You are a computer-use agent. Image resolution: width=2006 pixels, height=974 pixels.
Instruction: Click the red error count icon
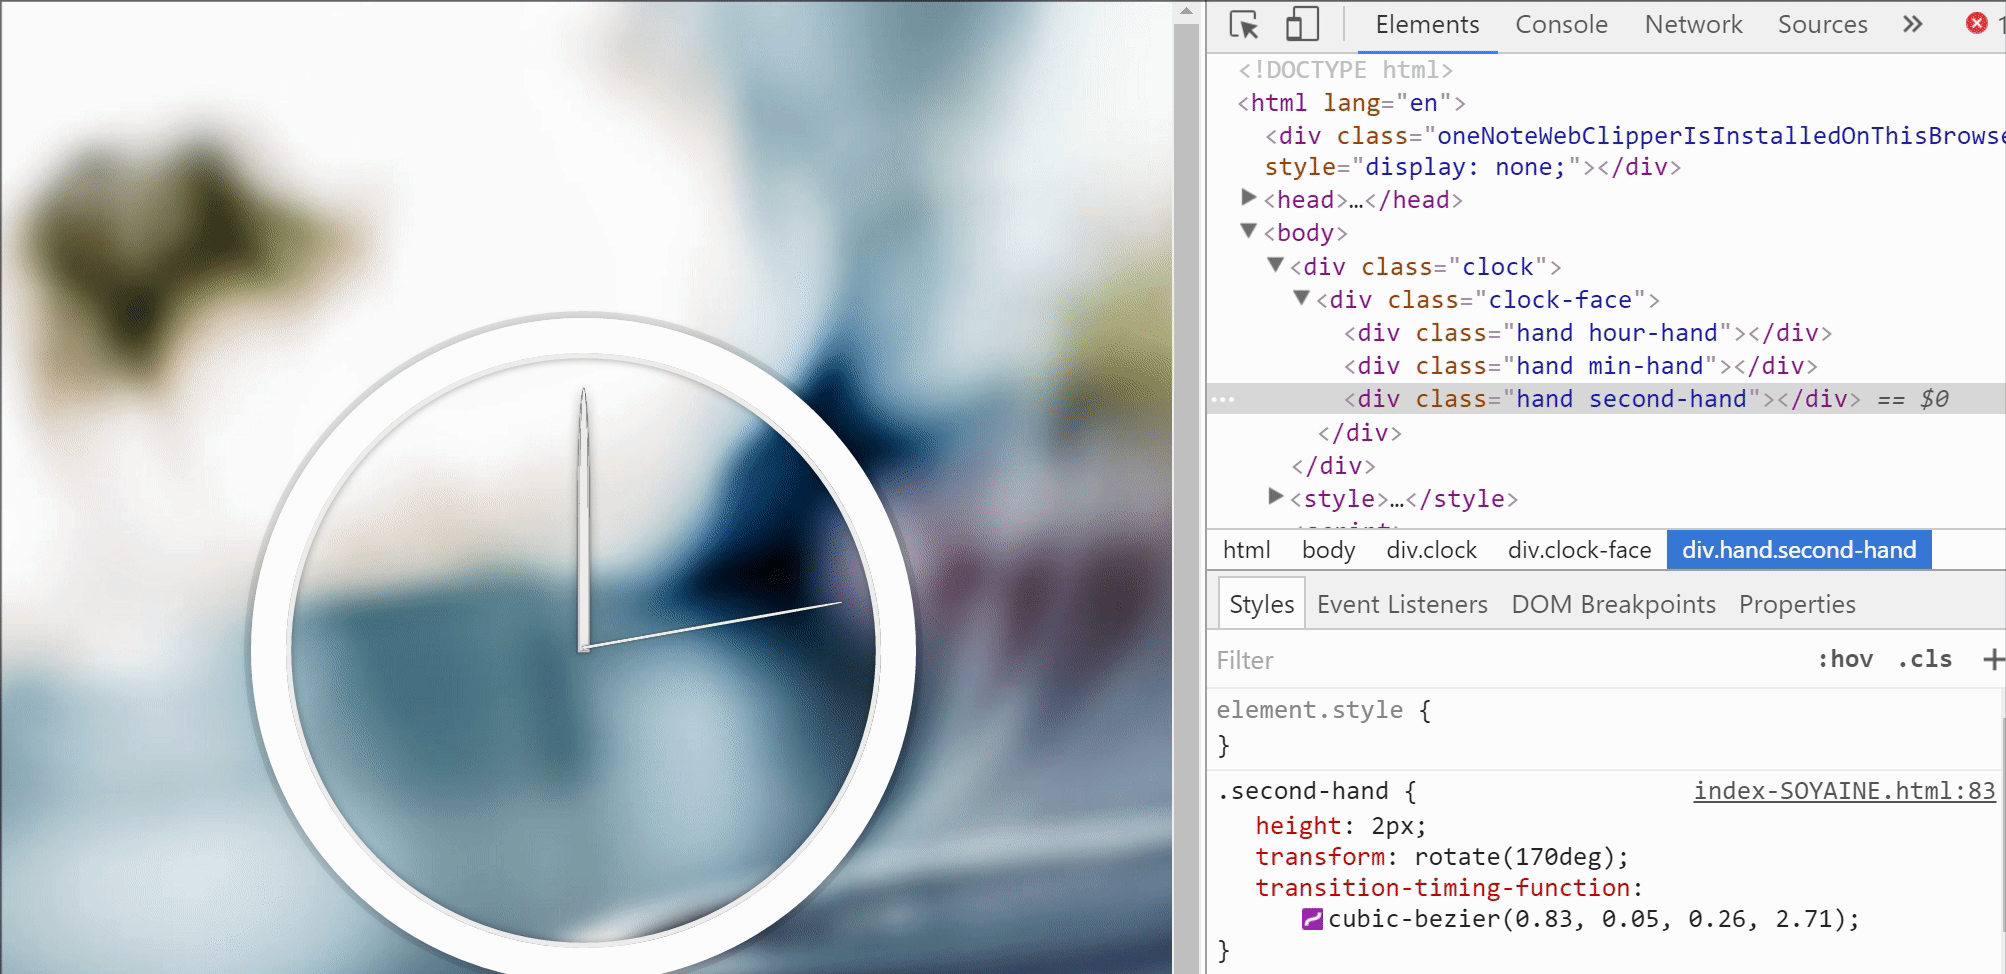click(1976, 23)
